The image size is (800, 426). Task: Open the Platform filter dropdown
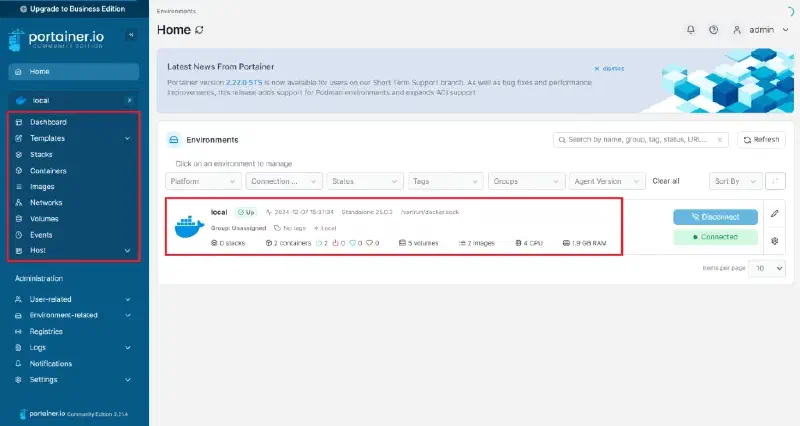tap(203, 181)
